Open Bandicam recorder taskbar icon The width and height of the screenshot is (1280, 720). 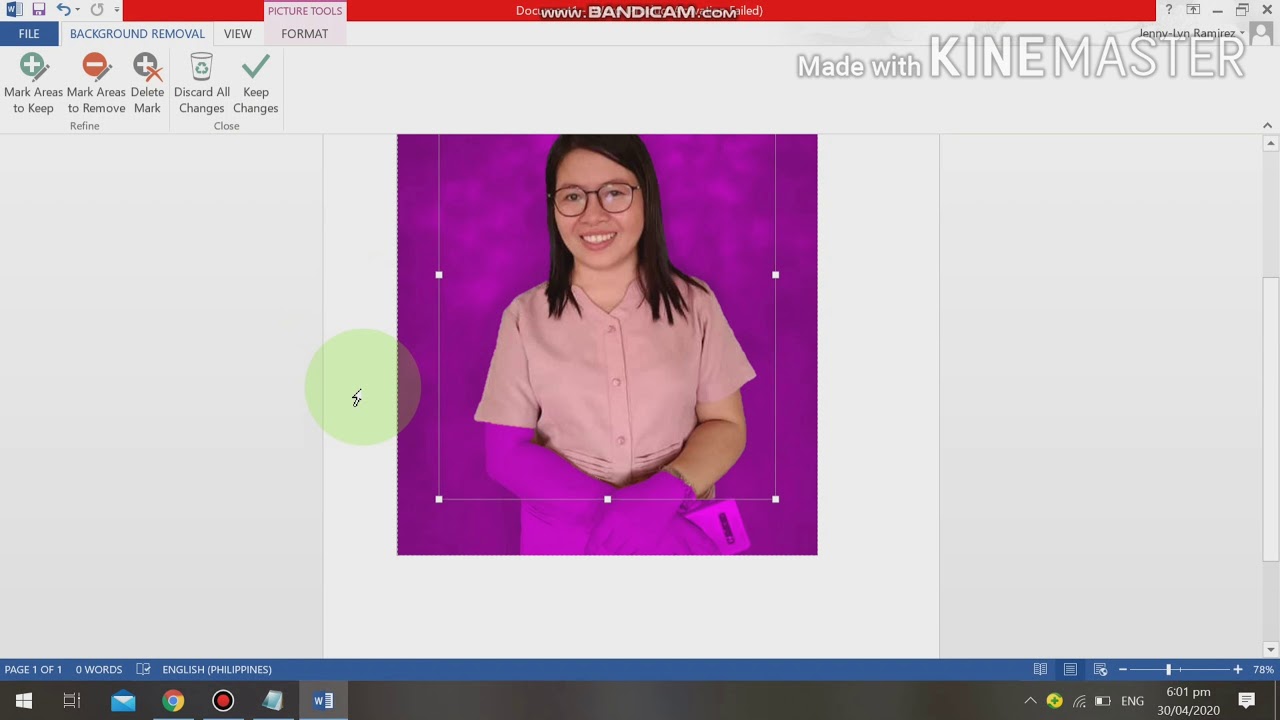click(x=223, y=701)
